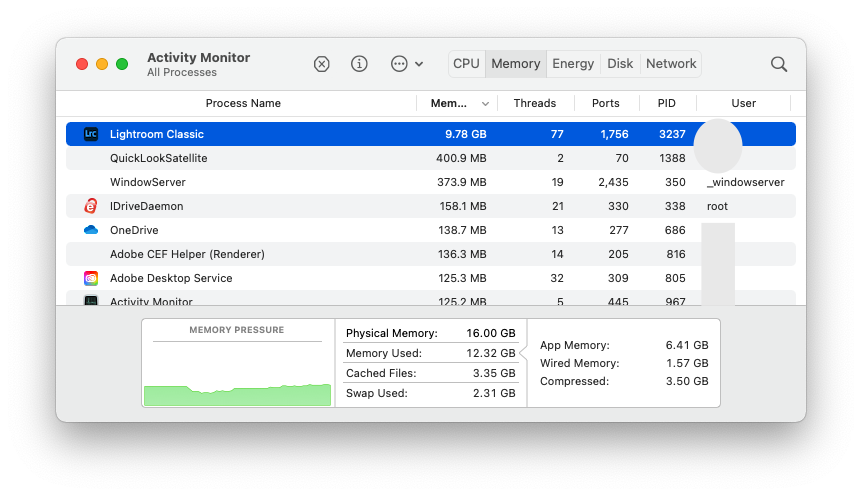Sort by the Ports column header

pyautogui.click(x=605, y=103)
